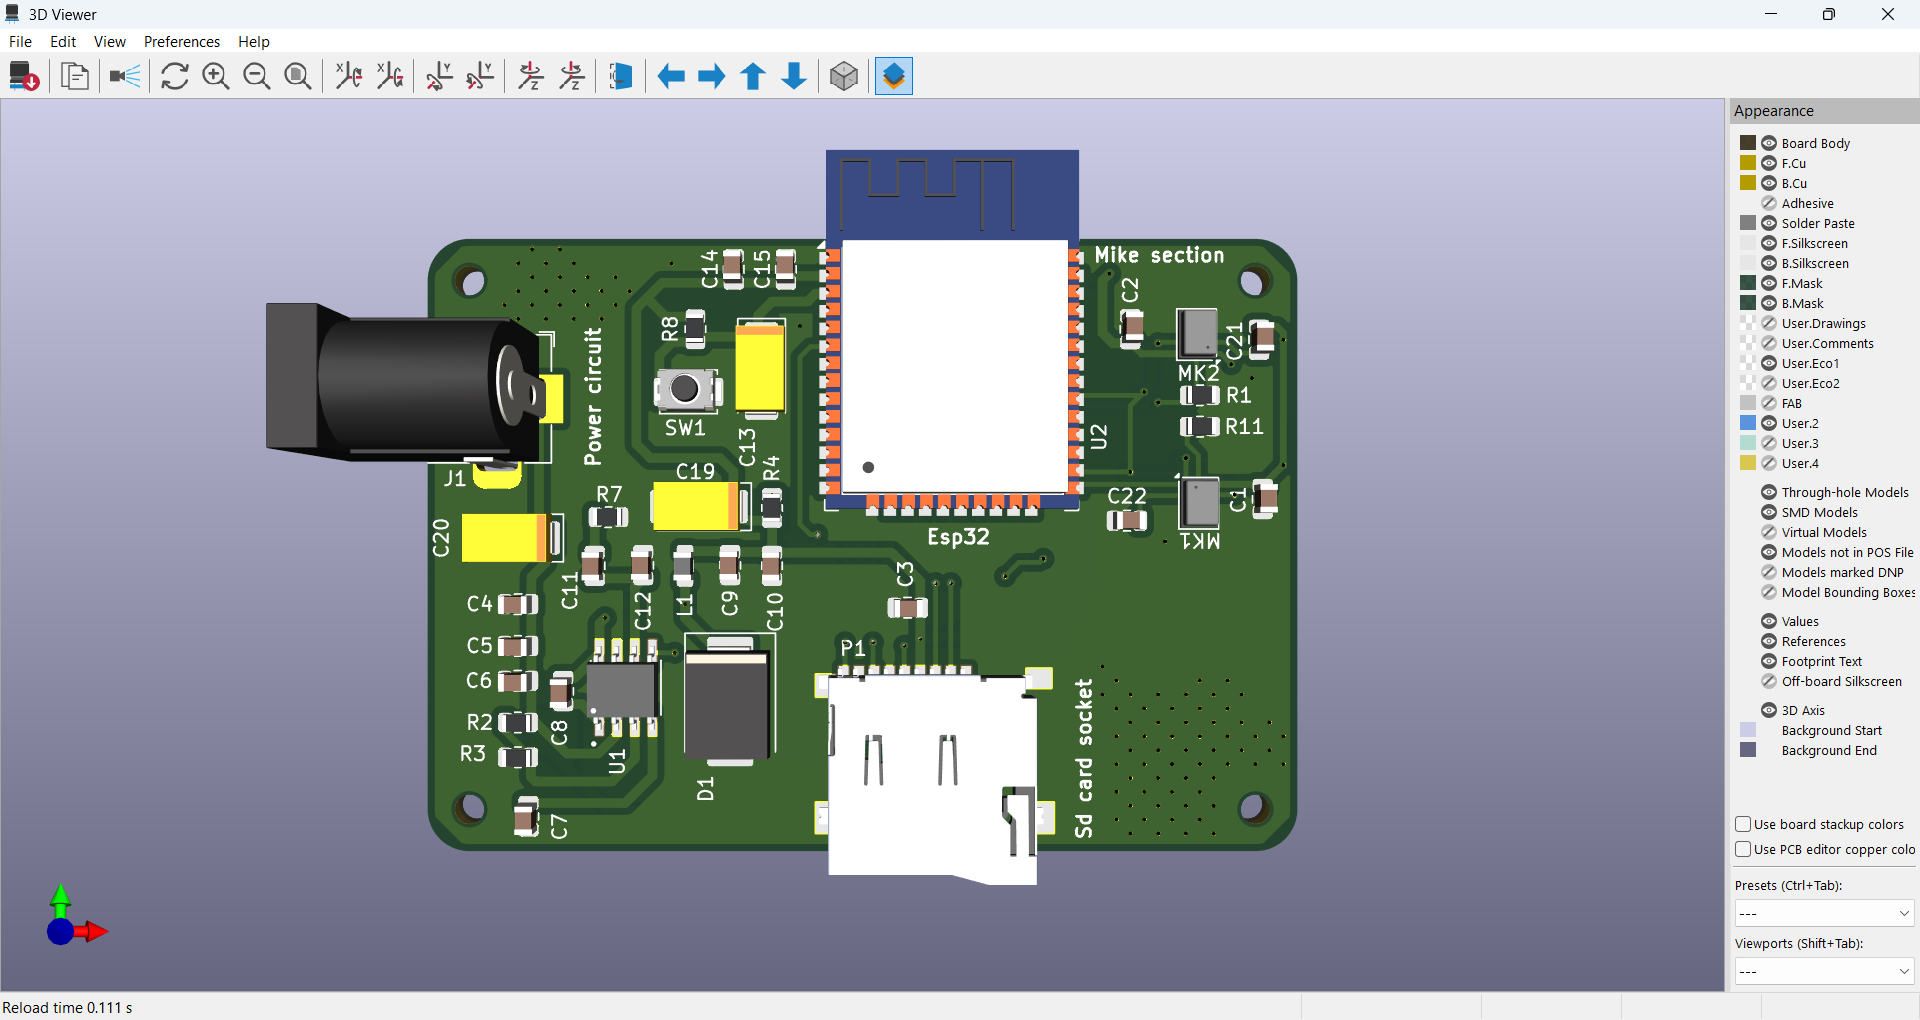The width and height of the screenshot is (1920, 1020).
Task: Rotate X counterclockwise icon
Action: (x=390, y=76)
